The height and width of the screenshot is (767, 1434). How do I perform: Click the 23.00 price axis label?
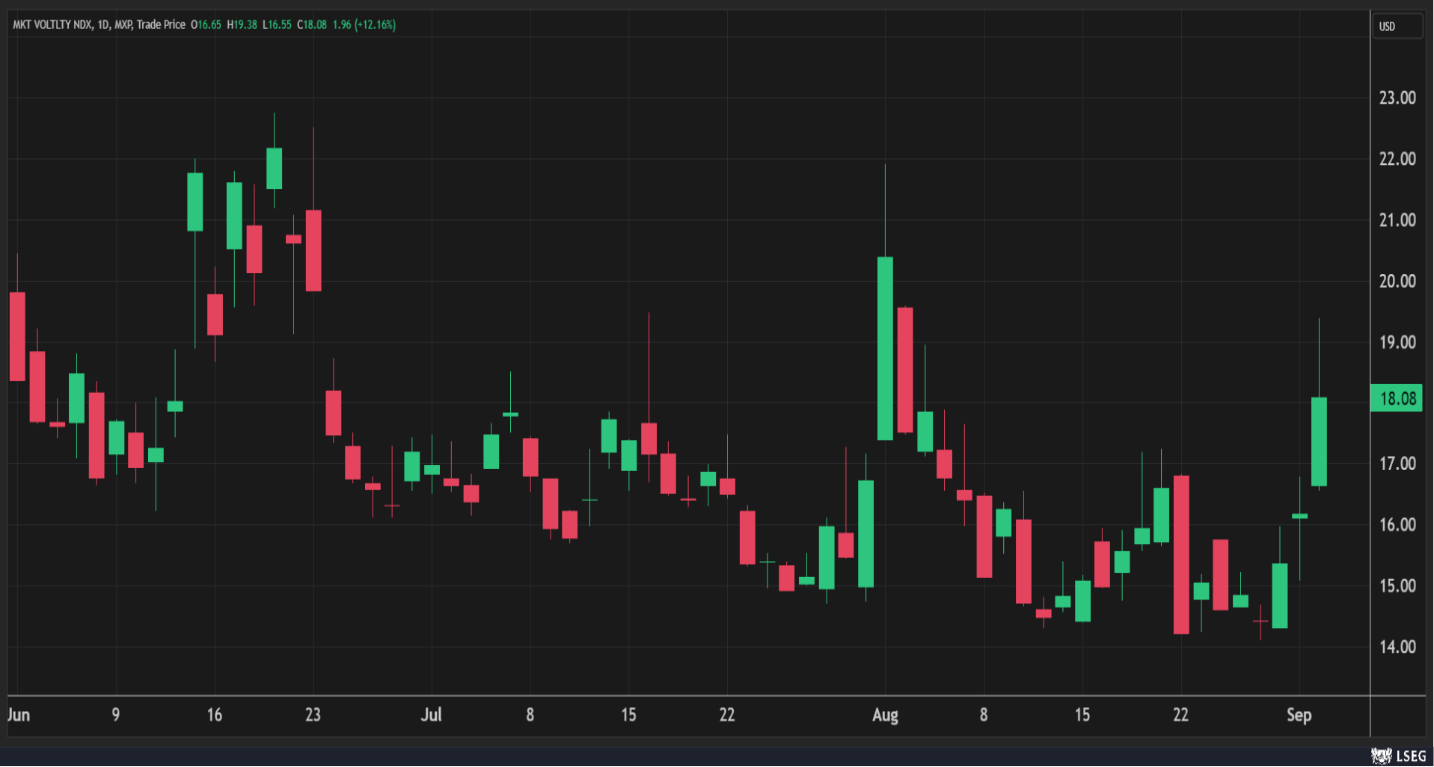(1397, 98)
